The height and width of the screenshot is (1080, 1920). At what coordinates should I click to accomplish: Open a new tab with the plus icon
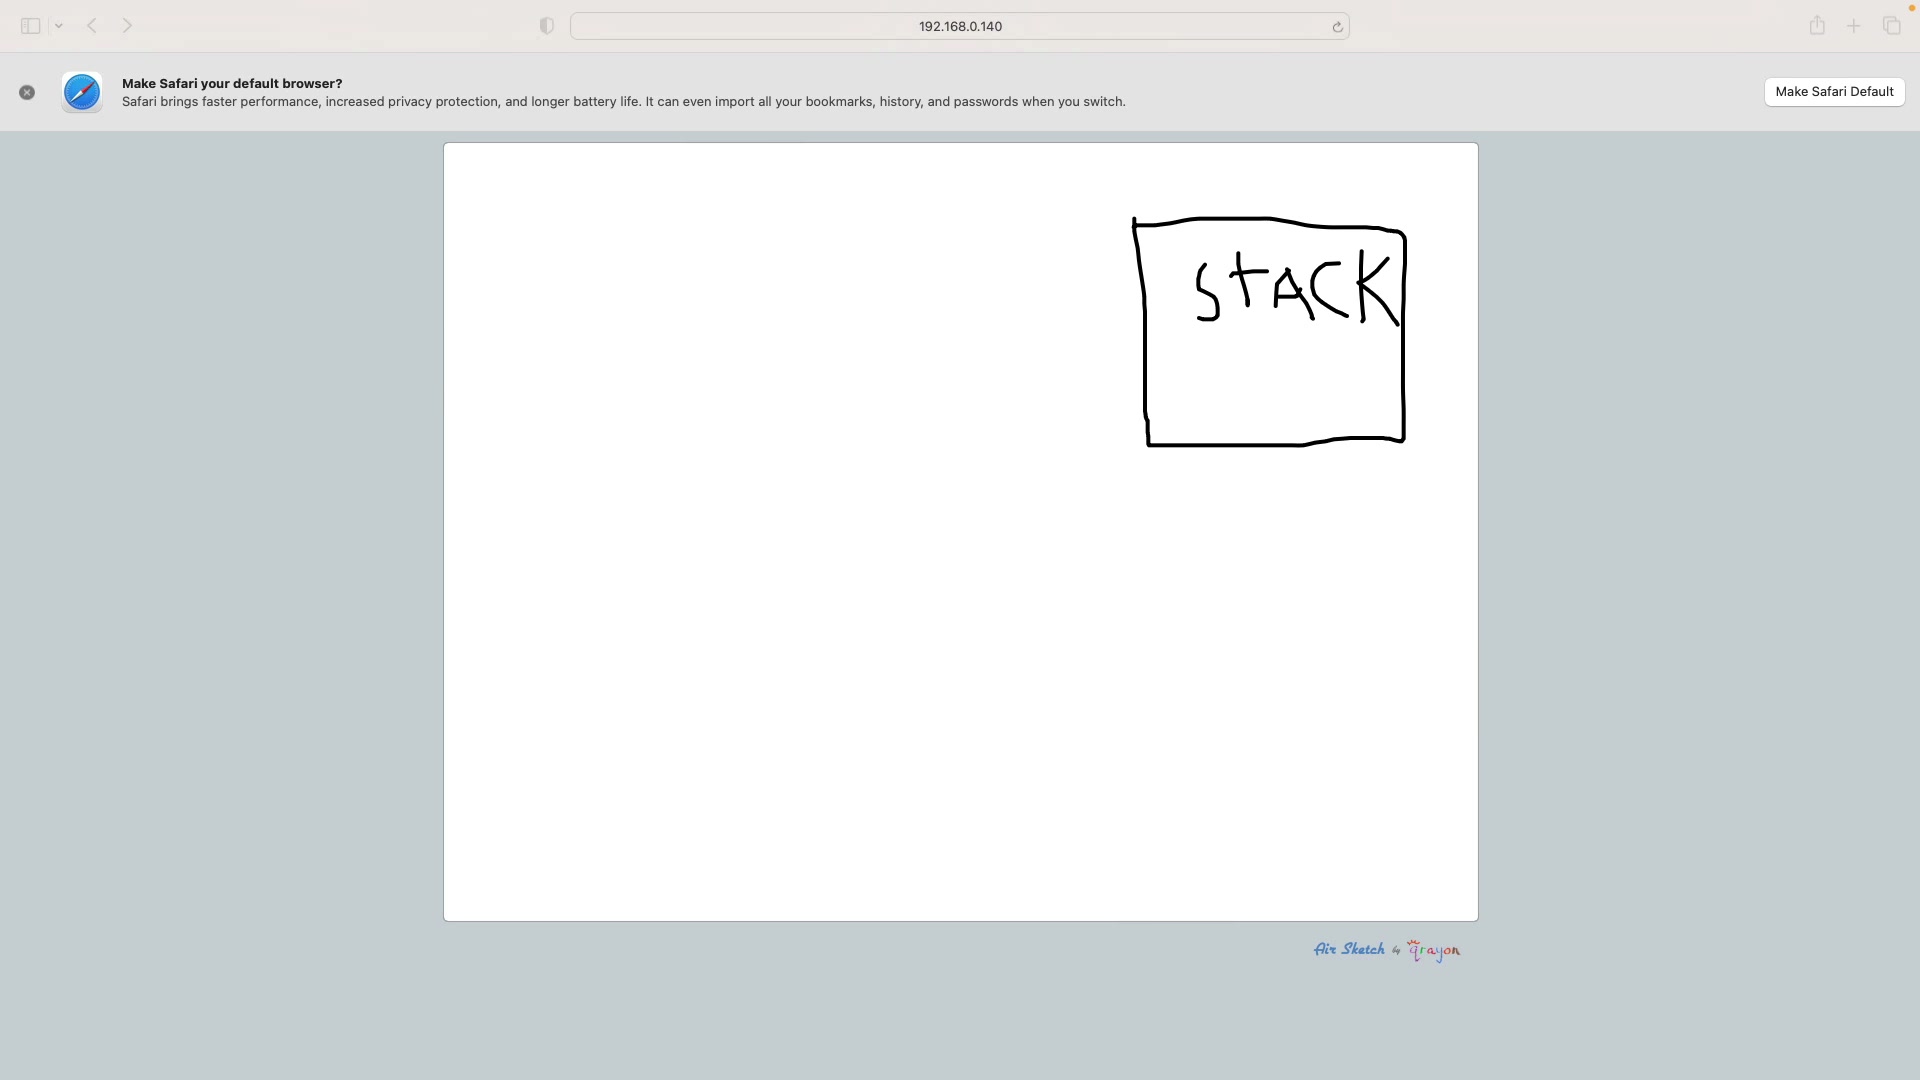(1853, 26)
